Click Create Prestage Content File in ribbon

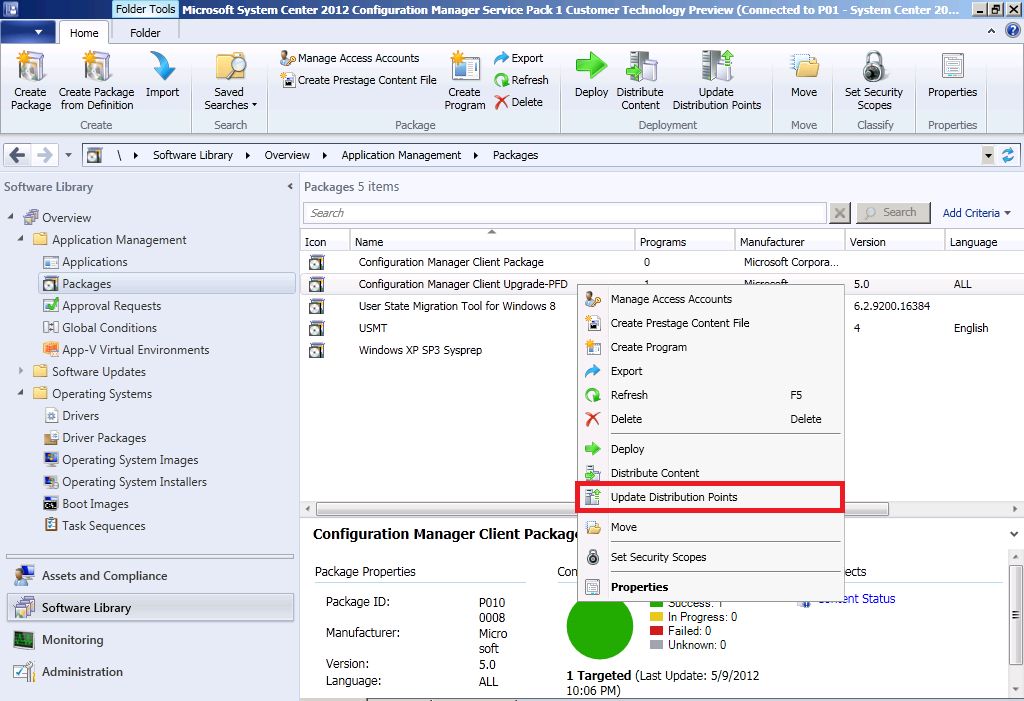pyautogui.click(x=359, y=80)
